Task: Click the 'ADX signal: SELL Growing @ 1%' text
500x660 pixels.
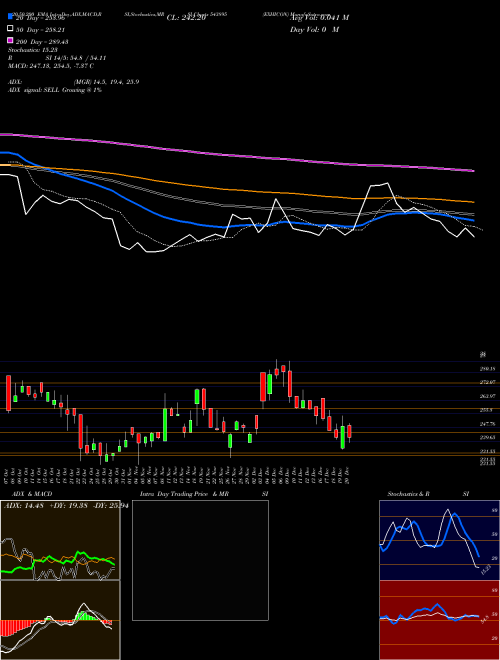Action: (55, 90)
